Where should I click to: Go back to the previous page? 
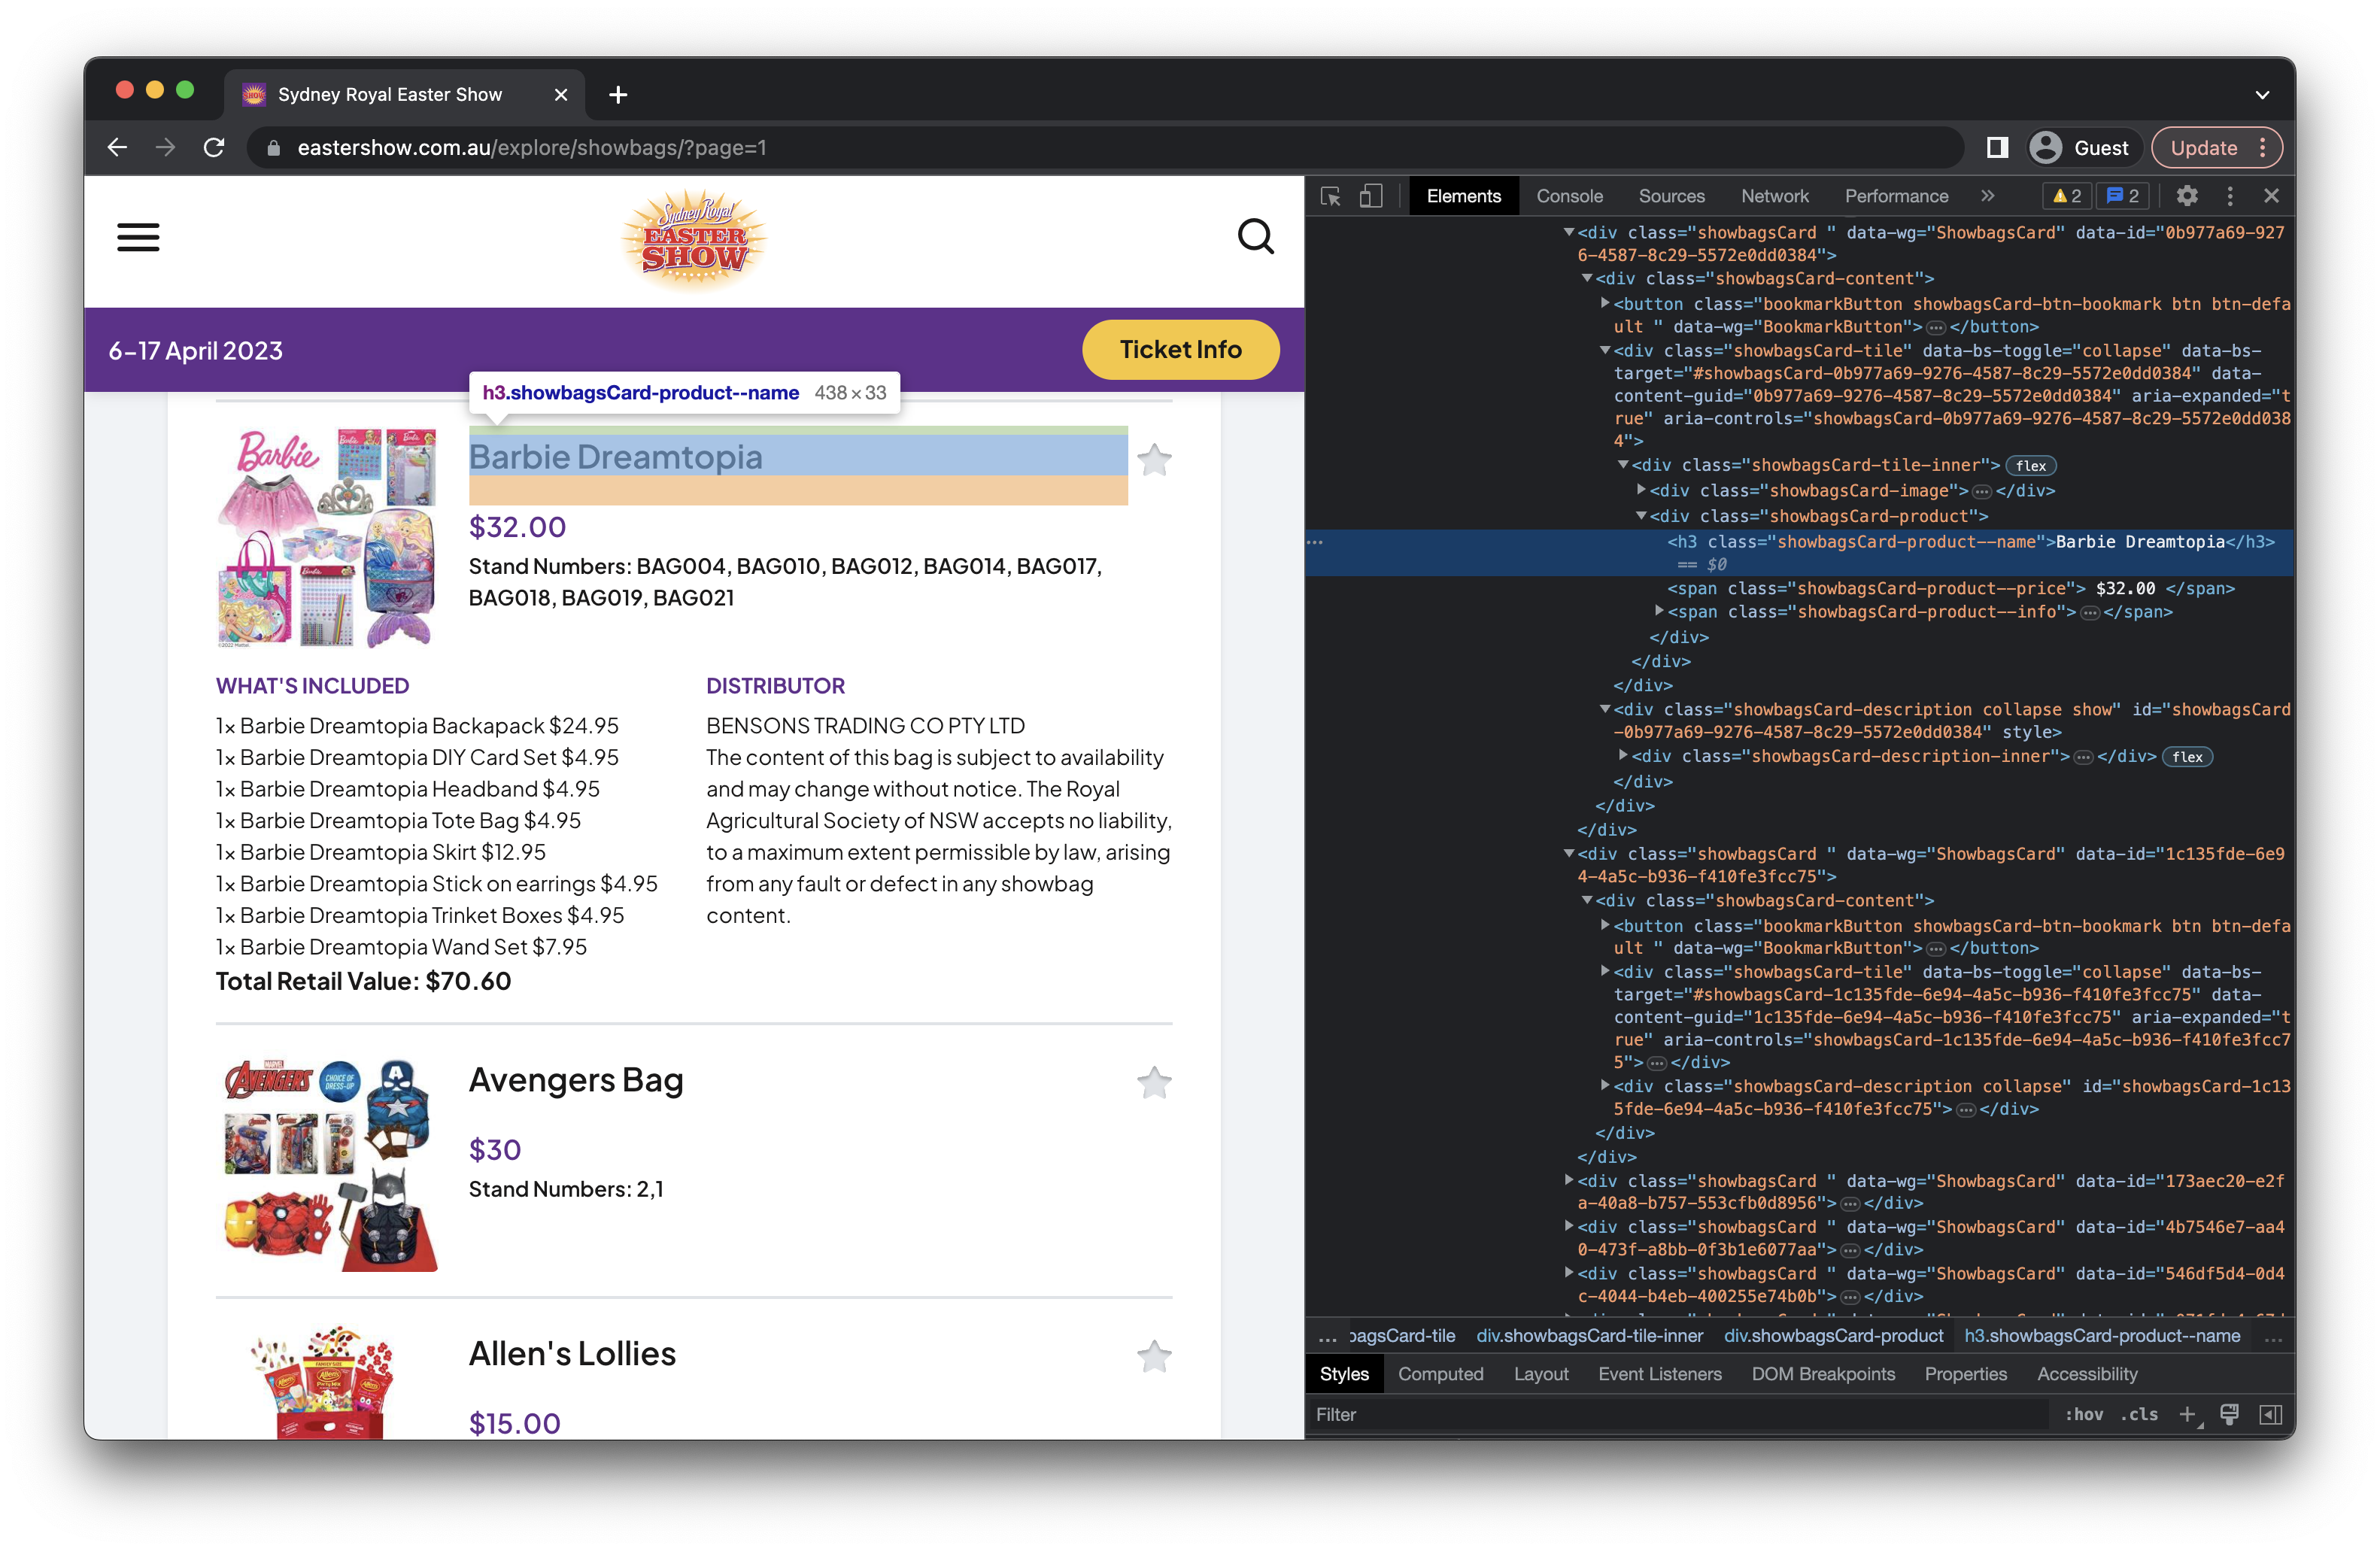click(x=117, y=148)
